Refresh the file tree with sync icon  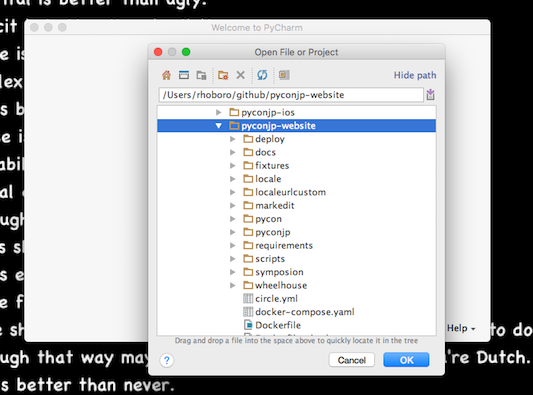tap(262, 75)
